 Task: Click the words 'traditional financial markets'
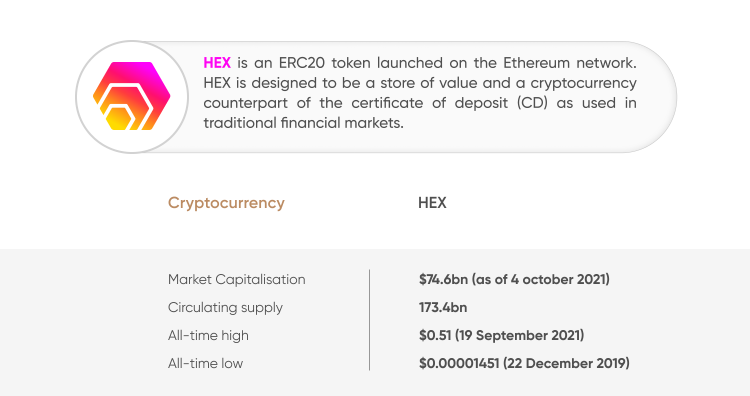(x=302, y=123)
